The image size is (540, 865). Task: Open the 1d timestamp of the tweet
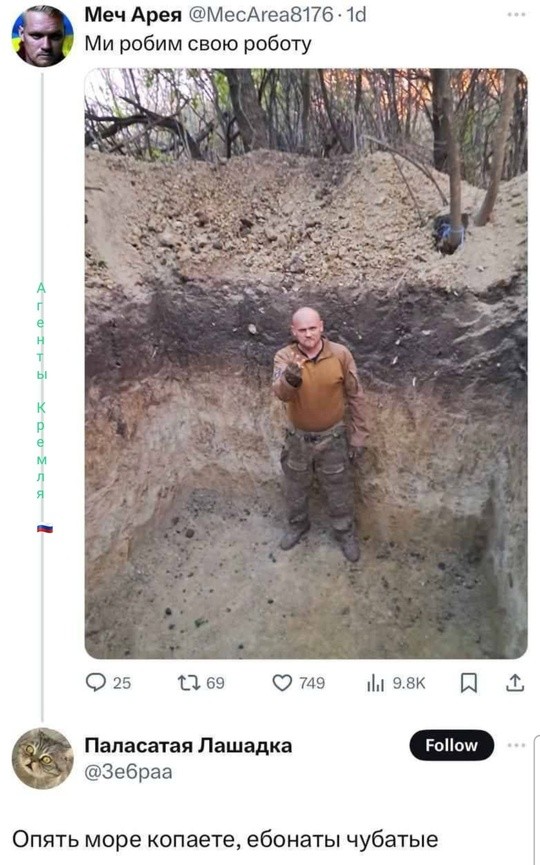tap(356, 15)
